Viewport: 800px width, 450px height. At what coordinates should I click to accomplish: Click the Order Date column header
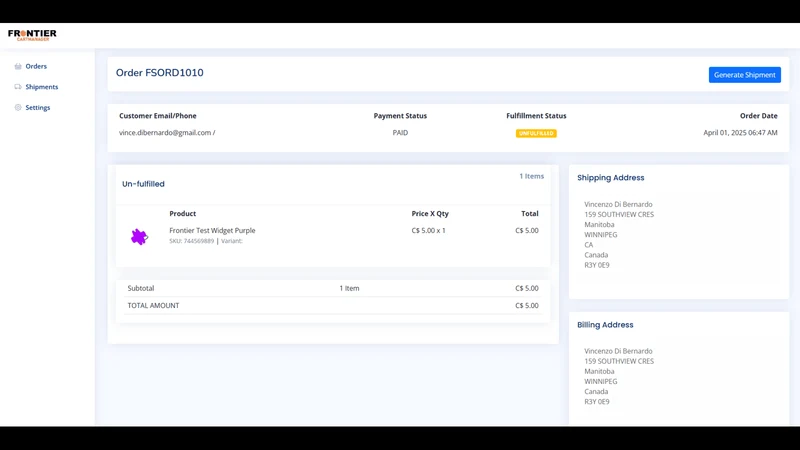(759, 116)
